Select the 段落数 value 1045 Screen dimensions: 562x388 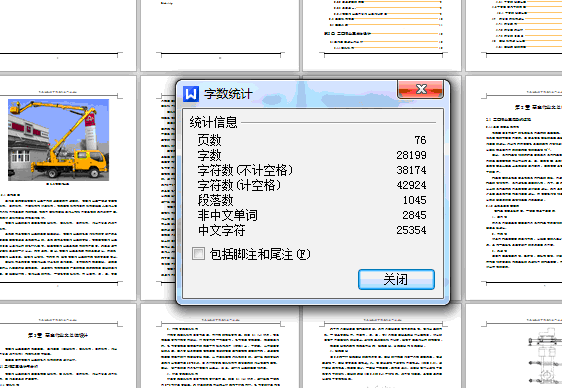click(x=414, y=200)
